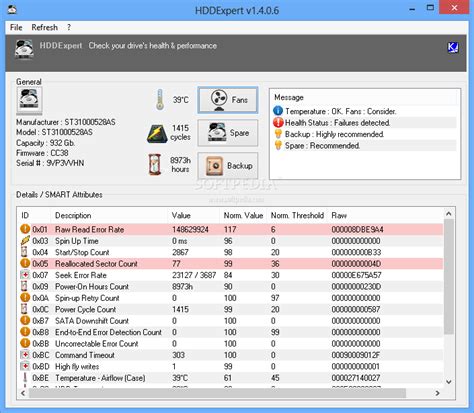Click the red alert icon beside Health Status
Viewport: 474px width, 413px height.
[278, 122]
